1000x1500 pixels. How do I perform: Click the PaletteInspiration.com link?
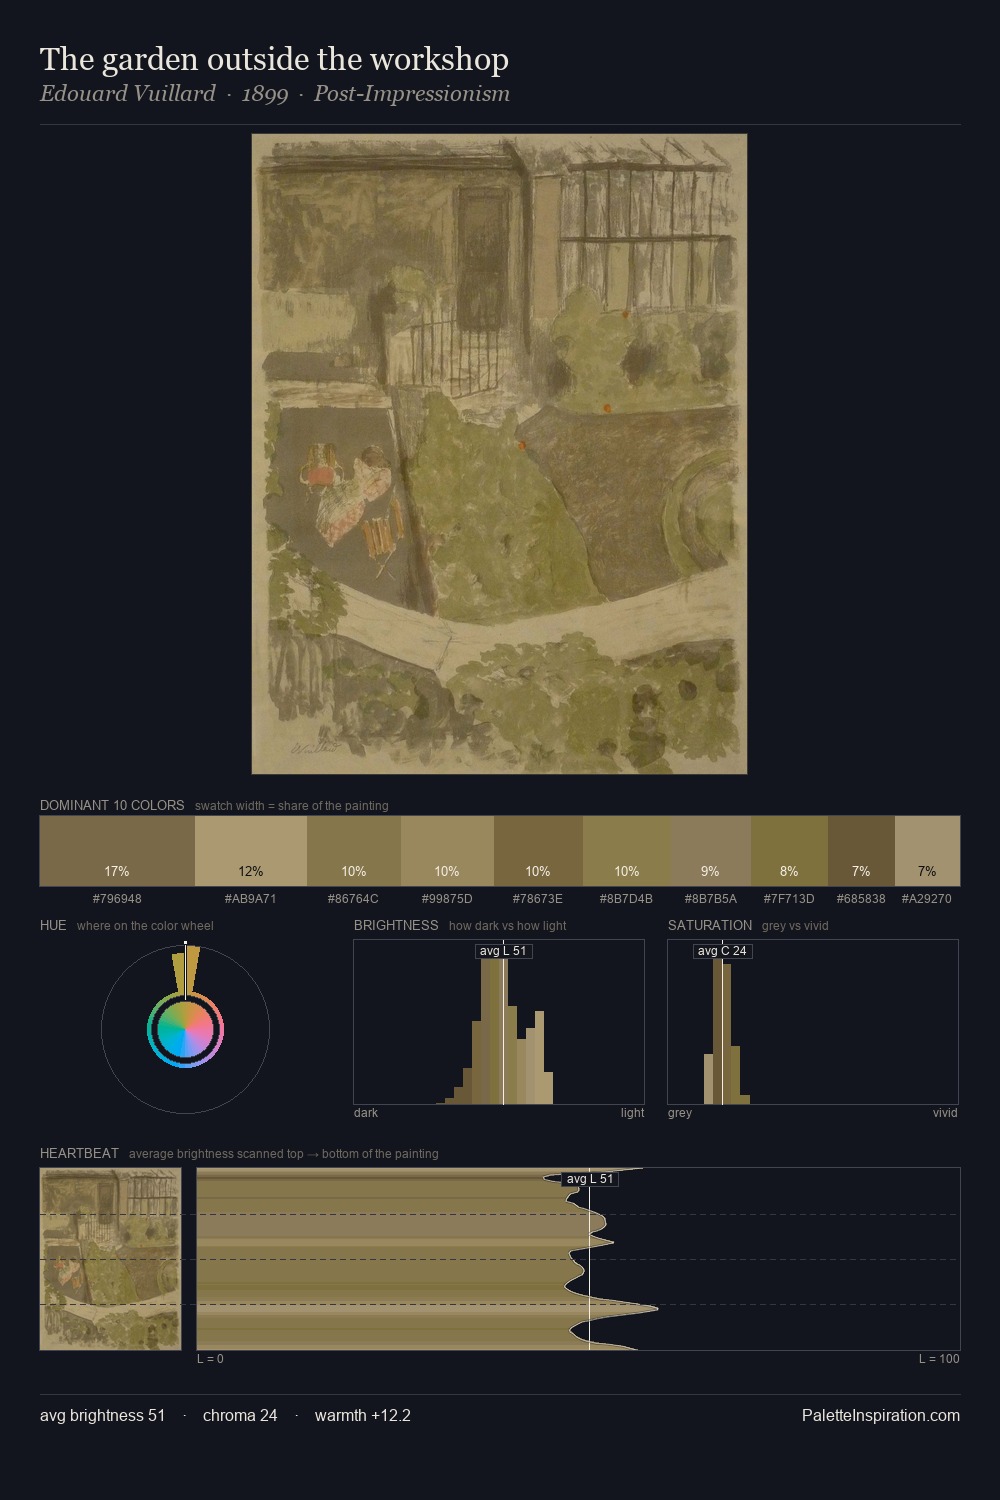point(881,1415)
